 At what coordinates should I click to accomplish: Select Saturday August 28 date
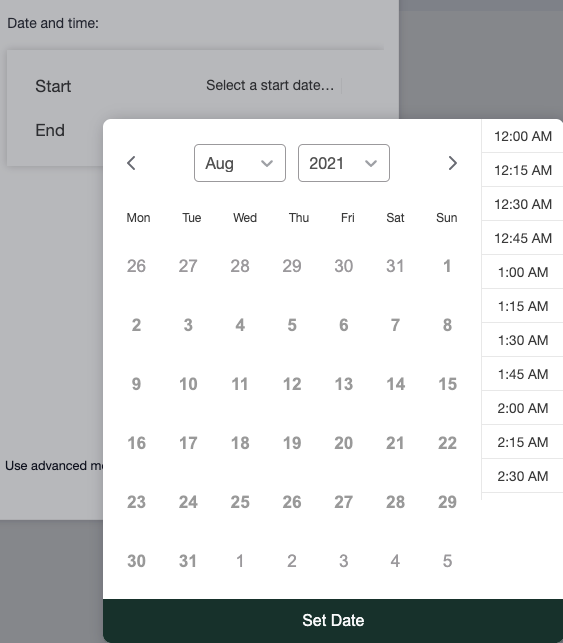click(395, 502)
